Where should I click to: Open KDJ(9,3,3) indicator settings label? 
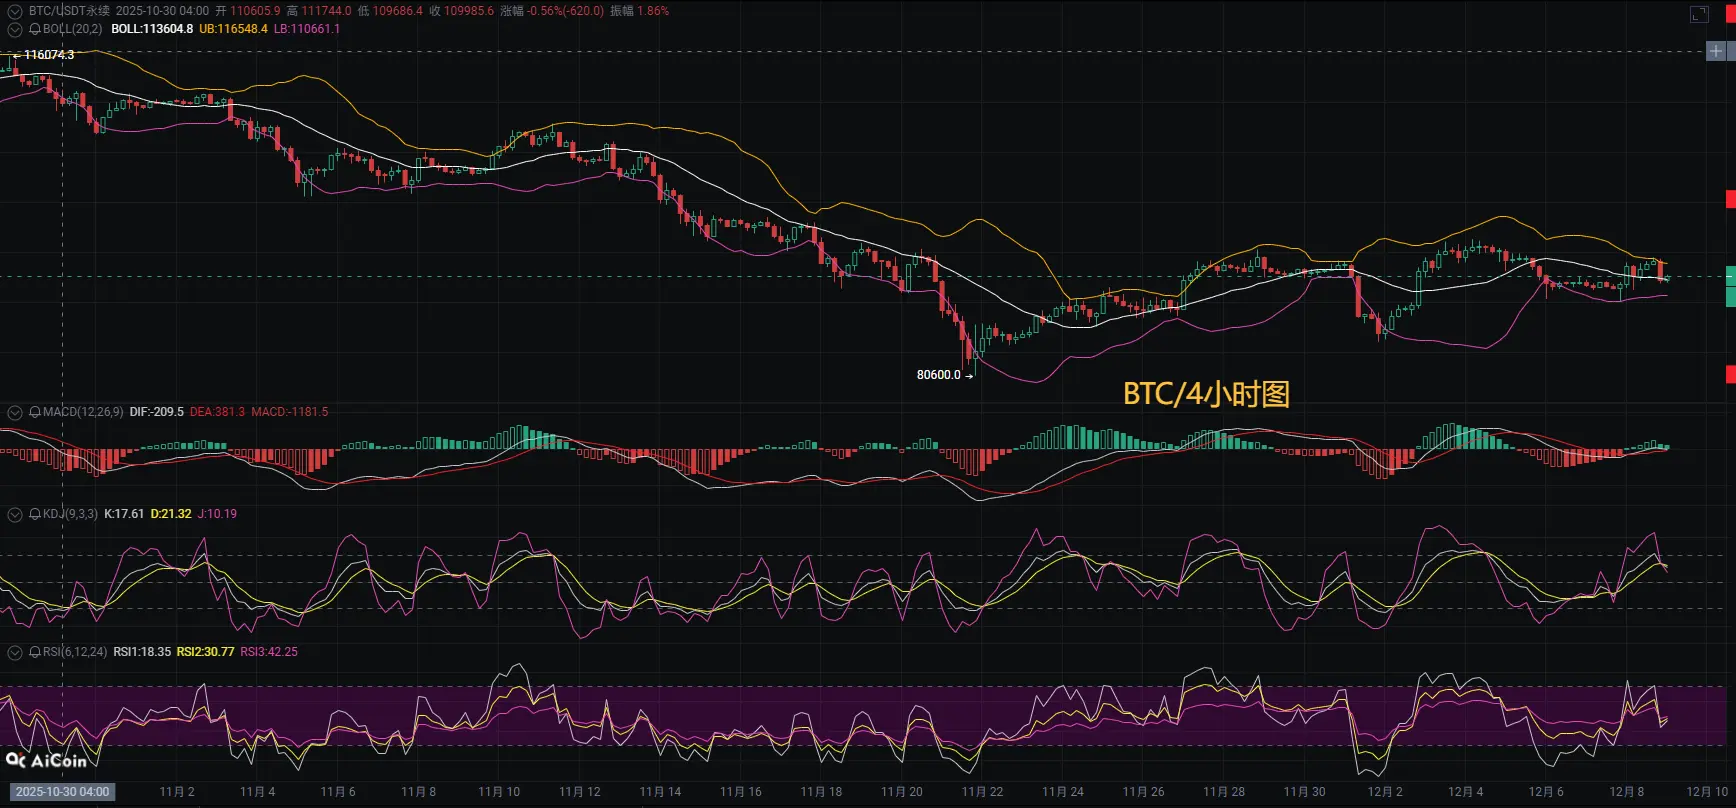click(70, 514)
